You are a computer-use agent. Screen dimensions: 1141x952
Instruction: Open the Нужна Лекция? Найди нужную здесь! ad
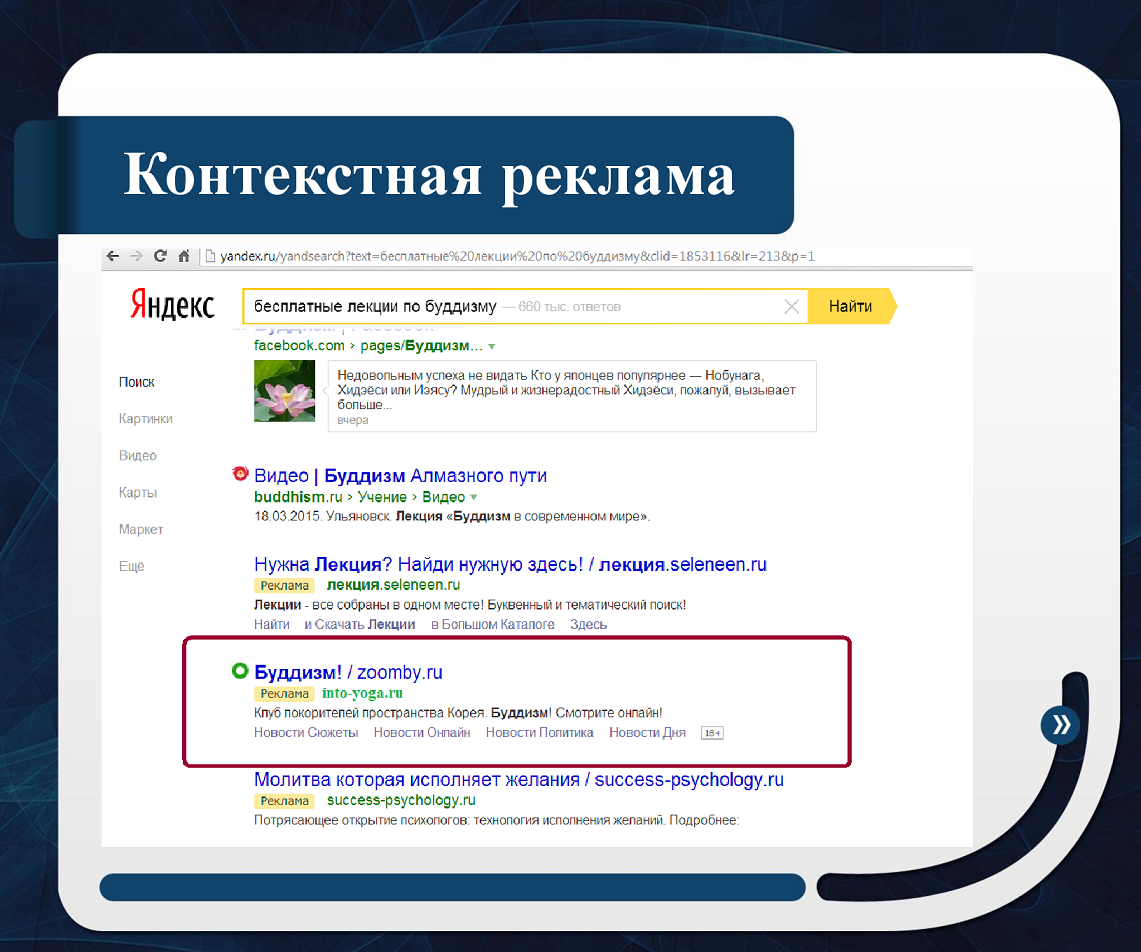pyautogui.click(x=510, y=564)
